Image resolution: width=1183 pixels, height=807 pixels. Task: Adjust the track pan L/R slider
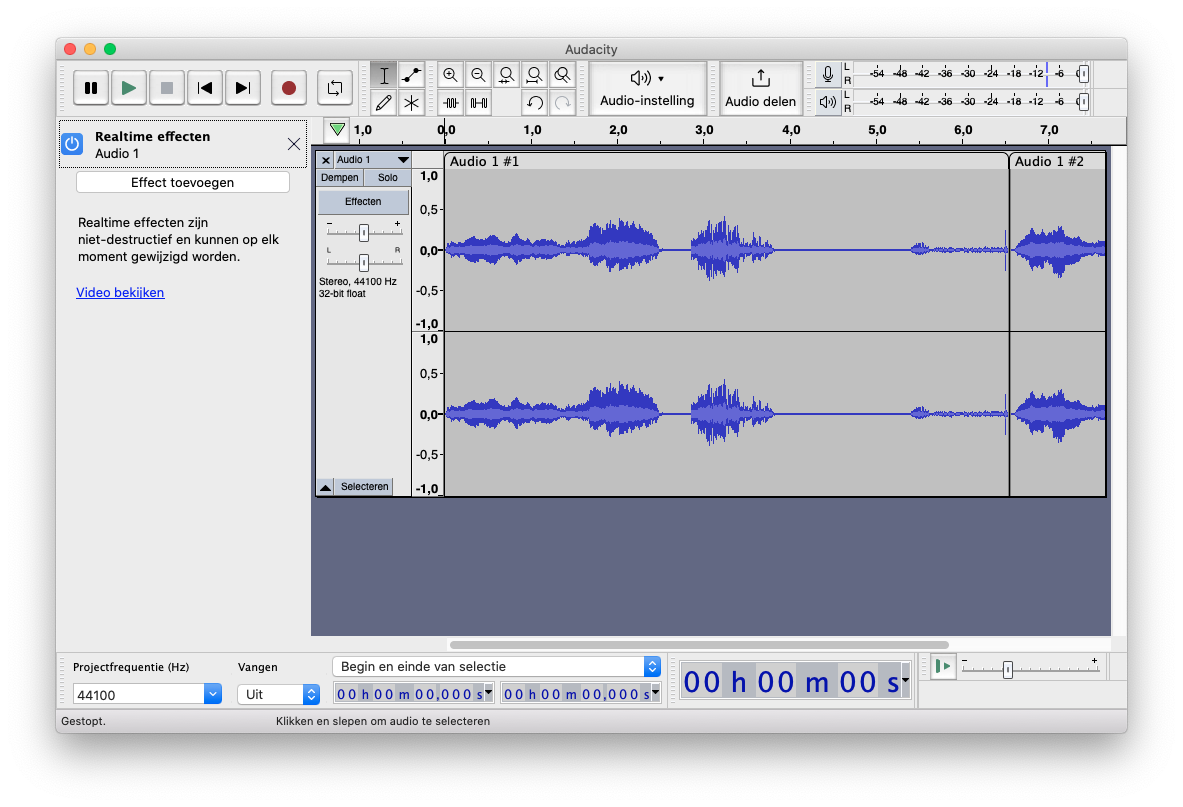(x=363, y=262)
